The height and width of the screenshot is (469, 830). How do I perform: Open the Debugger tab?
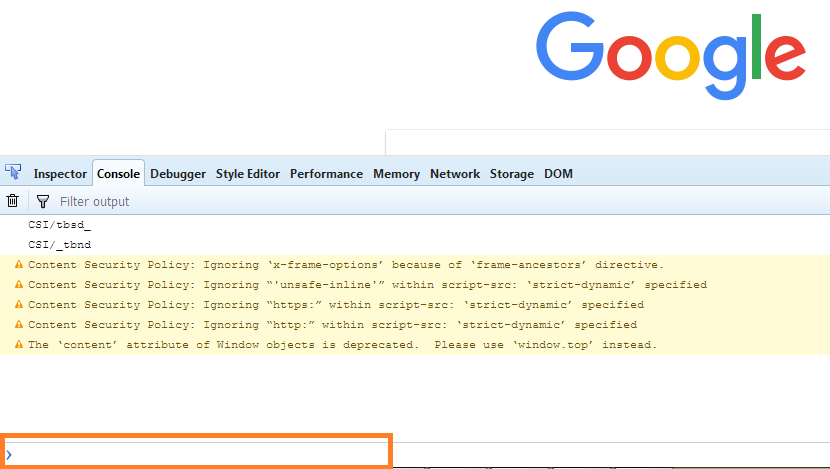178,174
